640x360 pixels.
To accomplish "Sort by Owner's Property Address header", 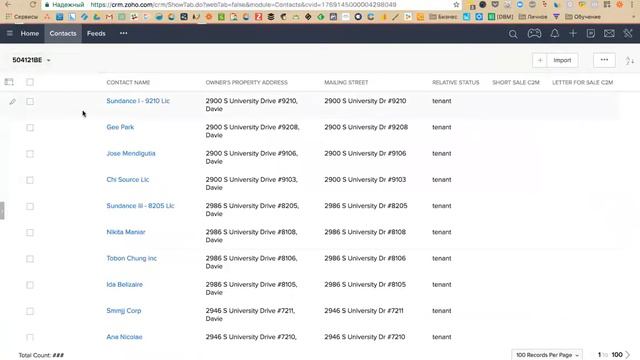I will click(x=247, y=82).
